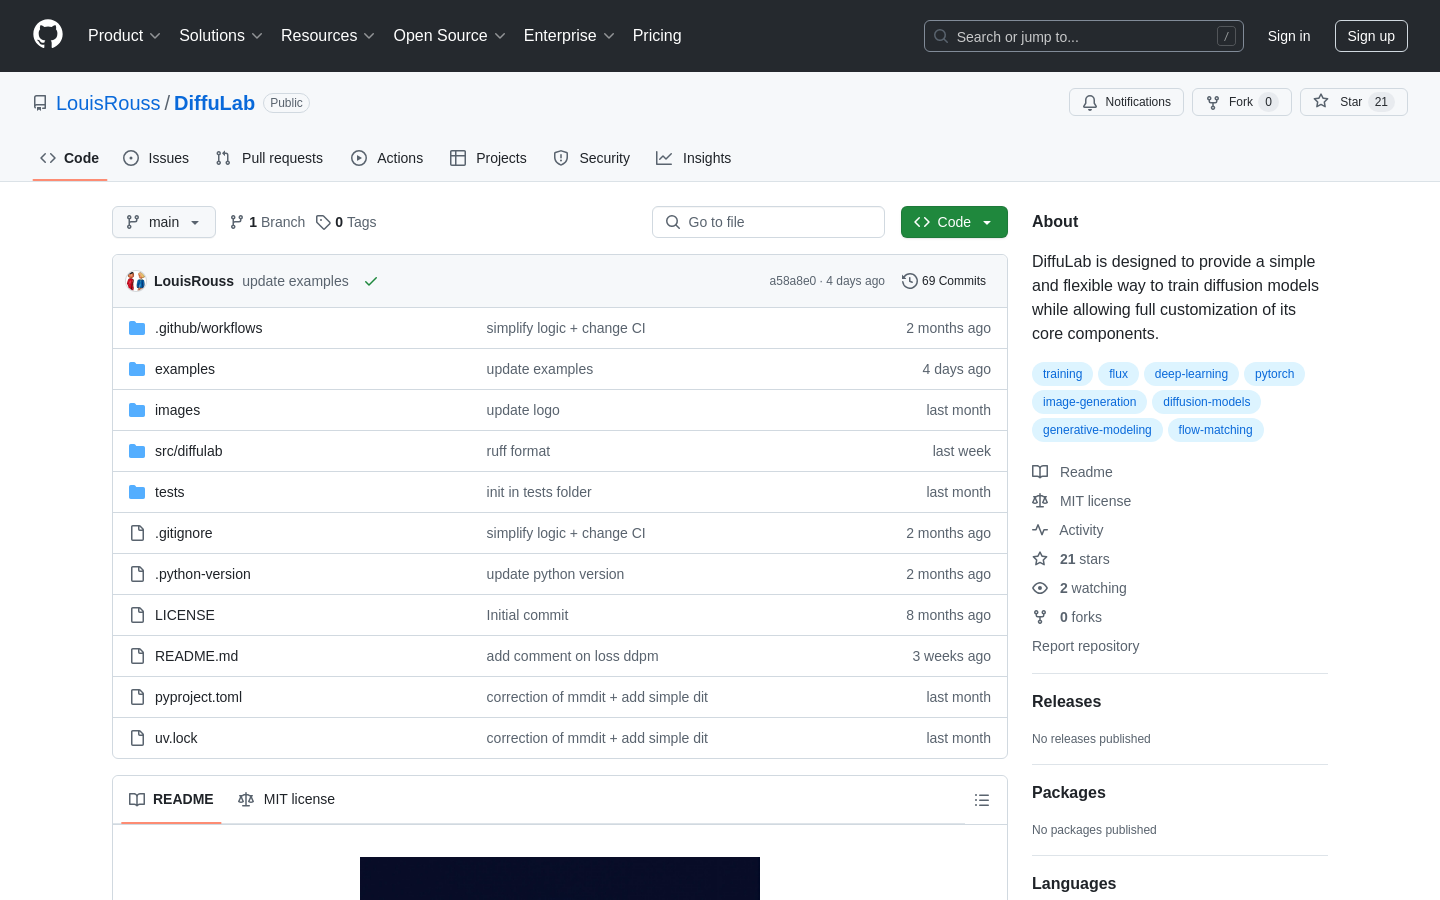Click the pytorch topic tag
The width and height of the screenshot is (1440, 900).
click(1274, 374)
